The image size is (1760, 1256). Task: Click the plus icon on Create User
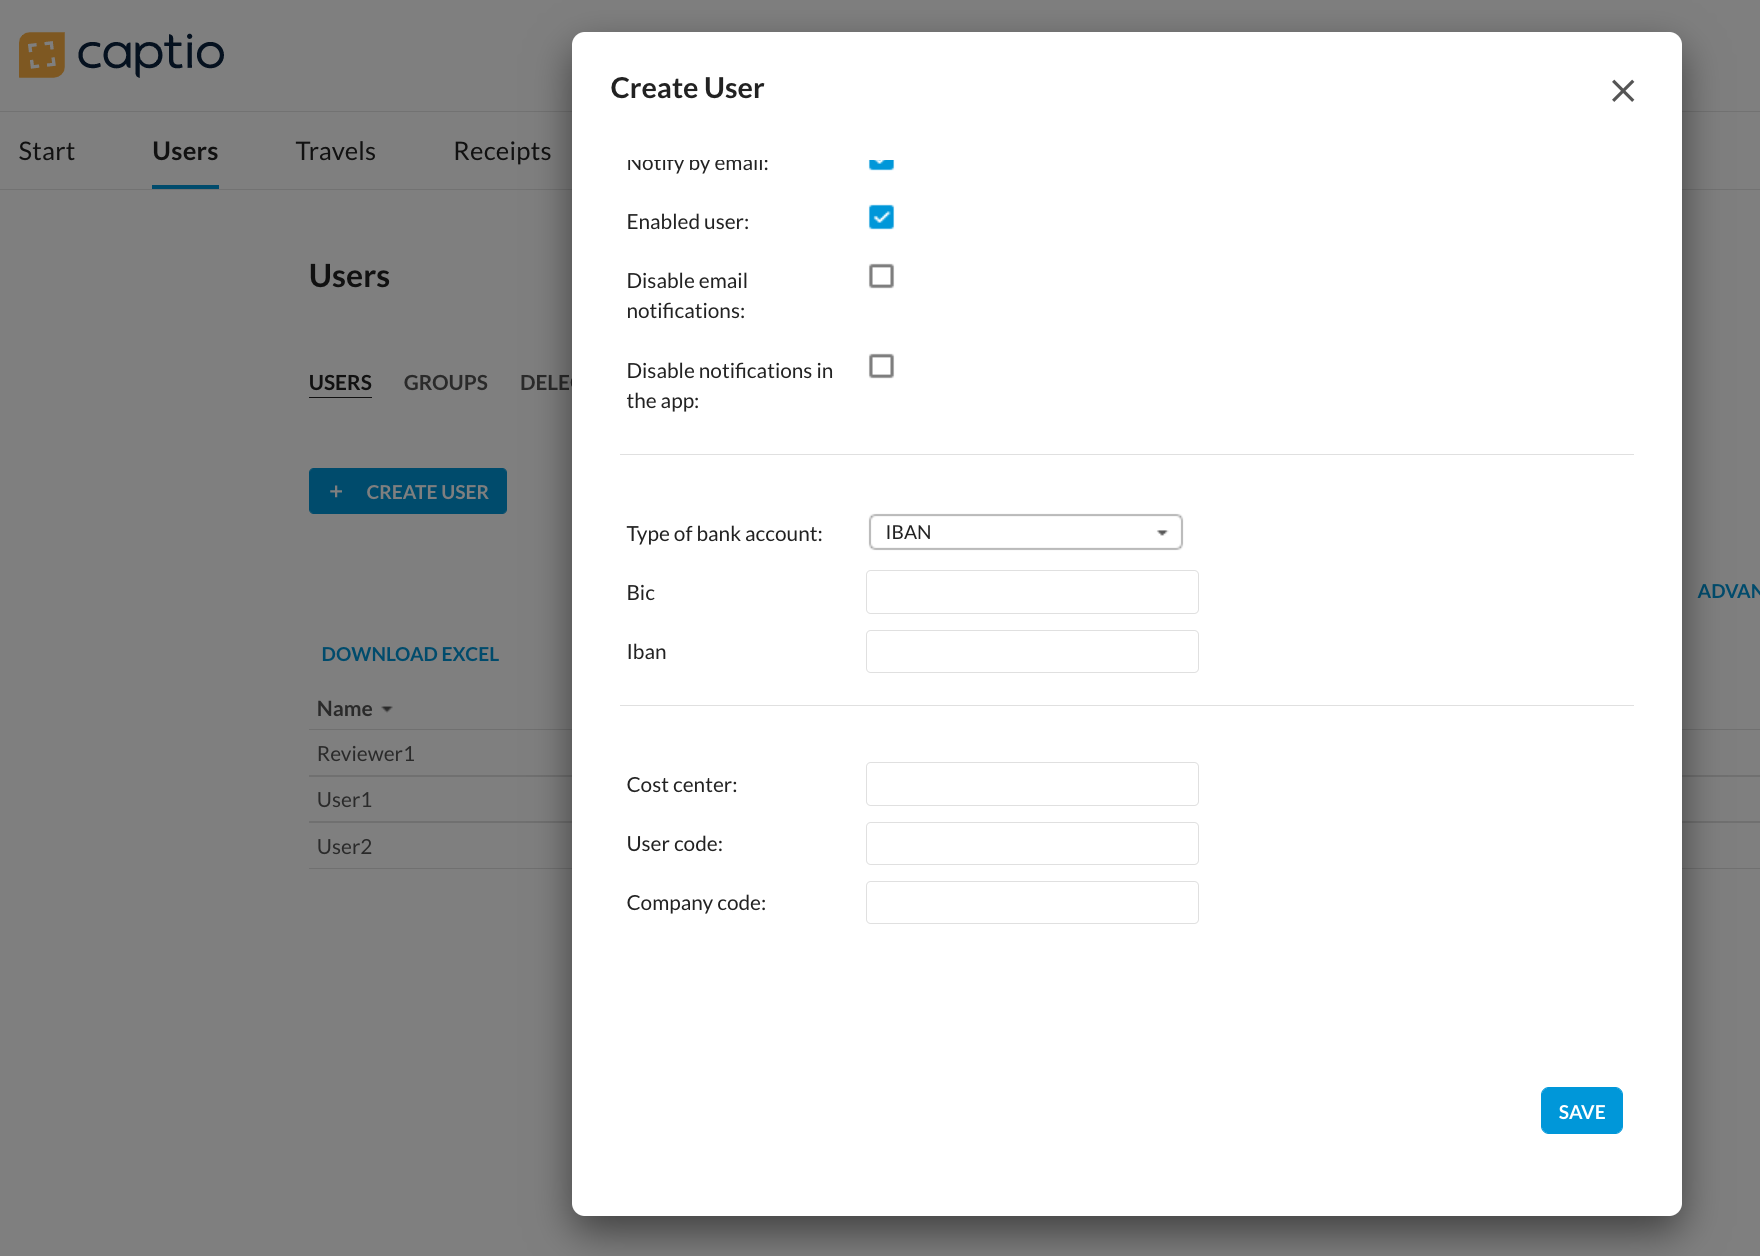[x=336, y=492]
